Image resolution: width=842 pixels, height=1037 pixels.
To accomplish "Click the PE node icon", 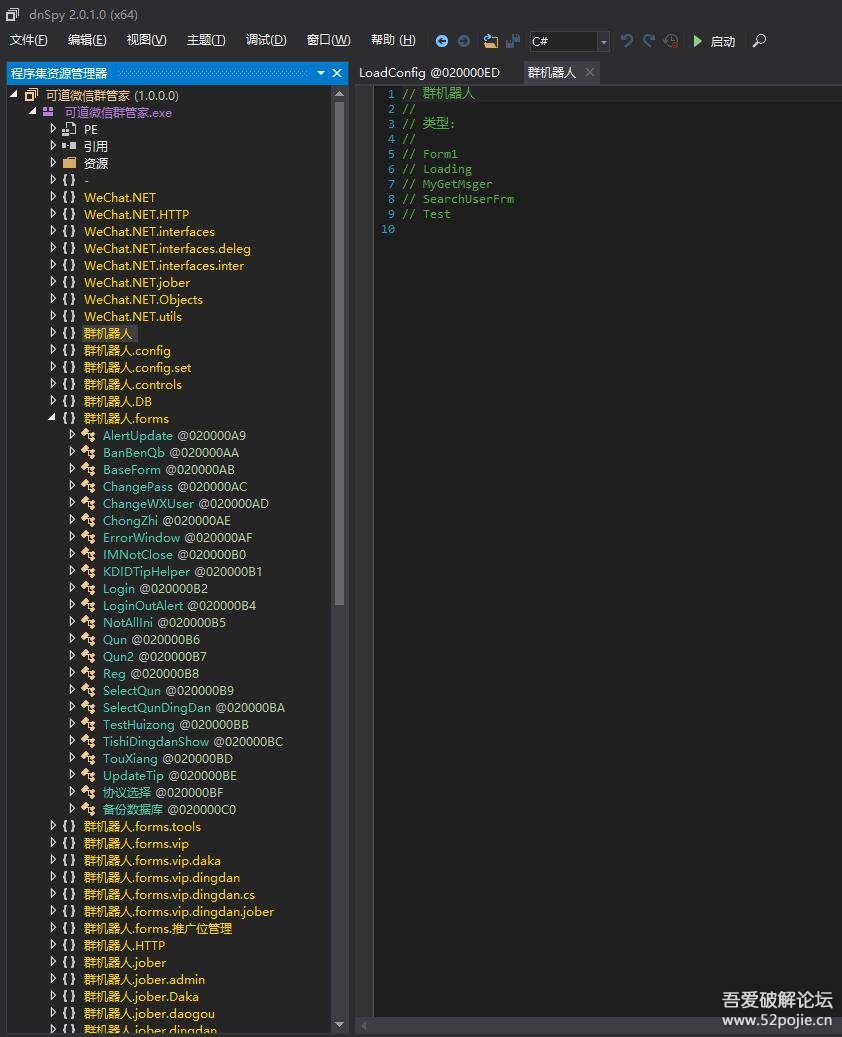I will click(x=69, y=129).
